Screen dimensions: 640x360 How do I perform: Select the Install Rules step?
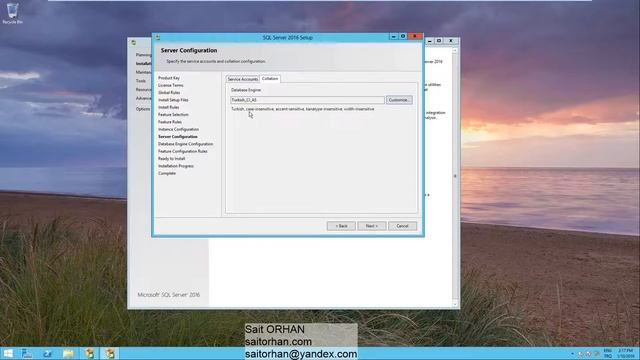pos(168,107)
